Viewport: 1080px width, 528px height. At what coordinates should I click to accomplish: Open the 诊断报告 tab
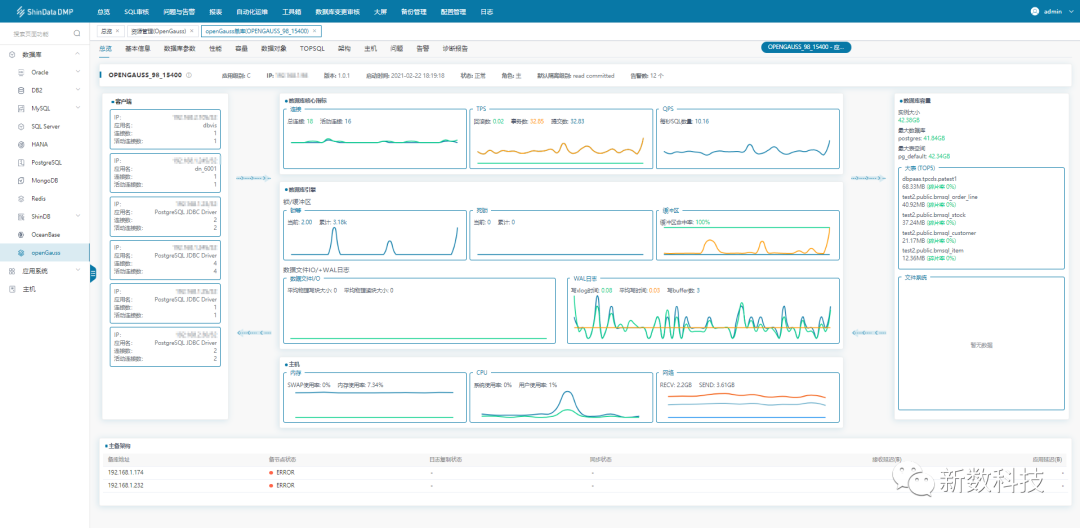click(x=455, y=48)
